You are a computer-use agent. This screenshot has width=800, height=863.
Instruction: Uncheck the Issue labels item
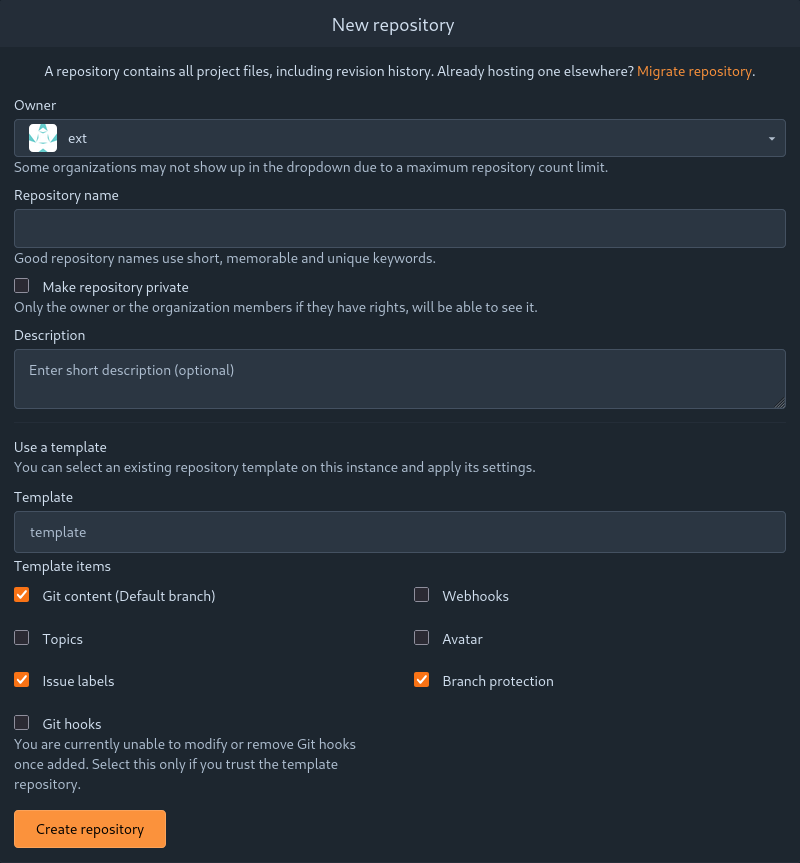click(x=21, y=679)
